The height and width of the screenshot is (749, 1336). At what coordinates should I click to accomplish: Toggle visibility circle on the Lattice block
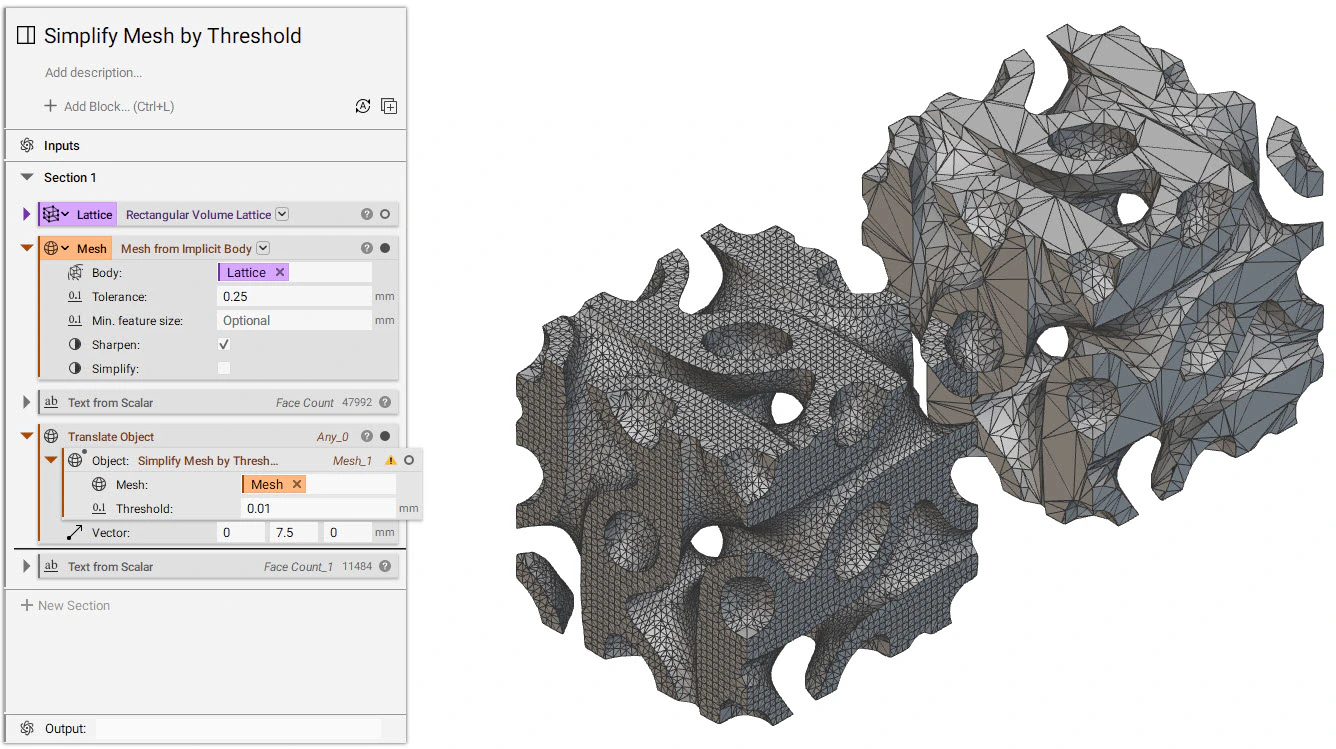point(383,214)
